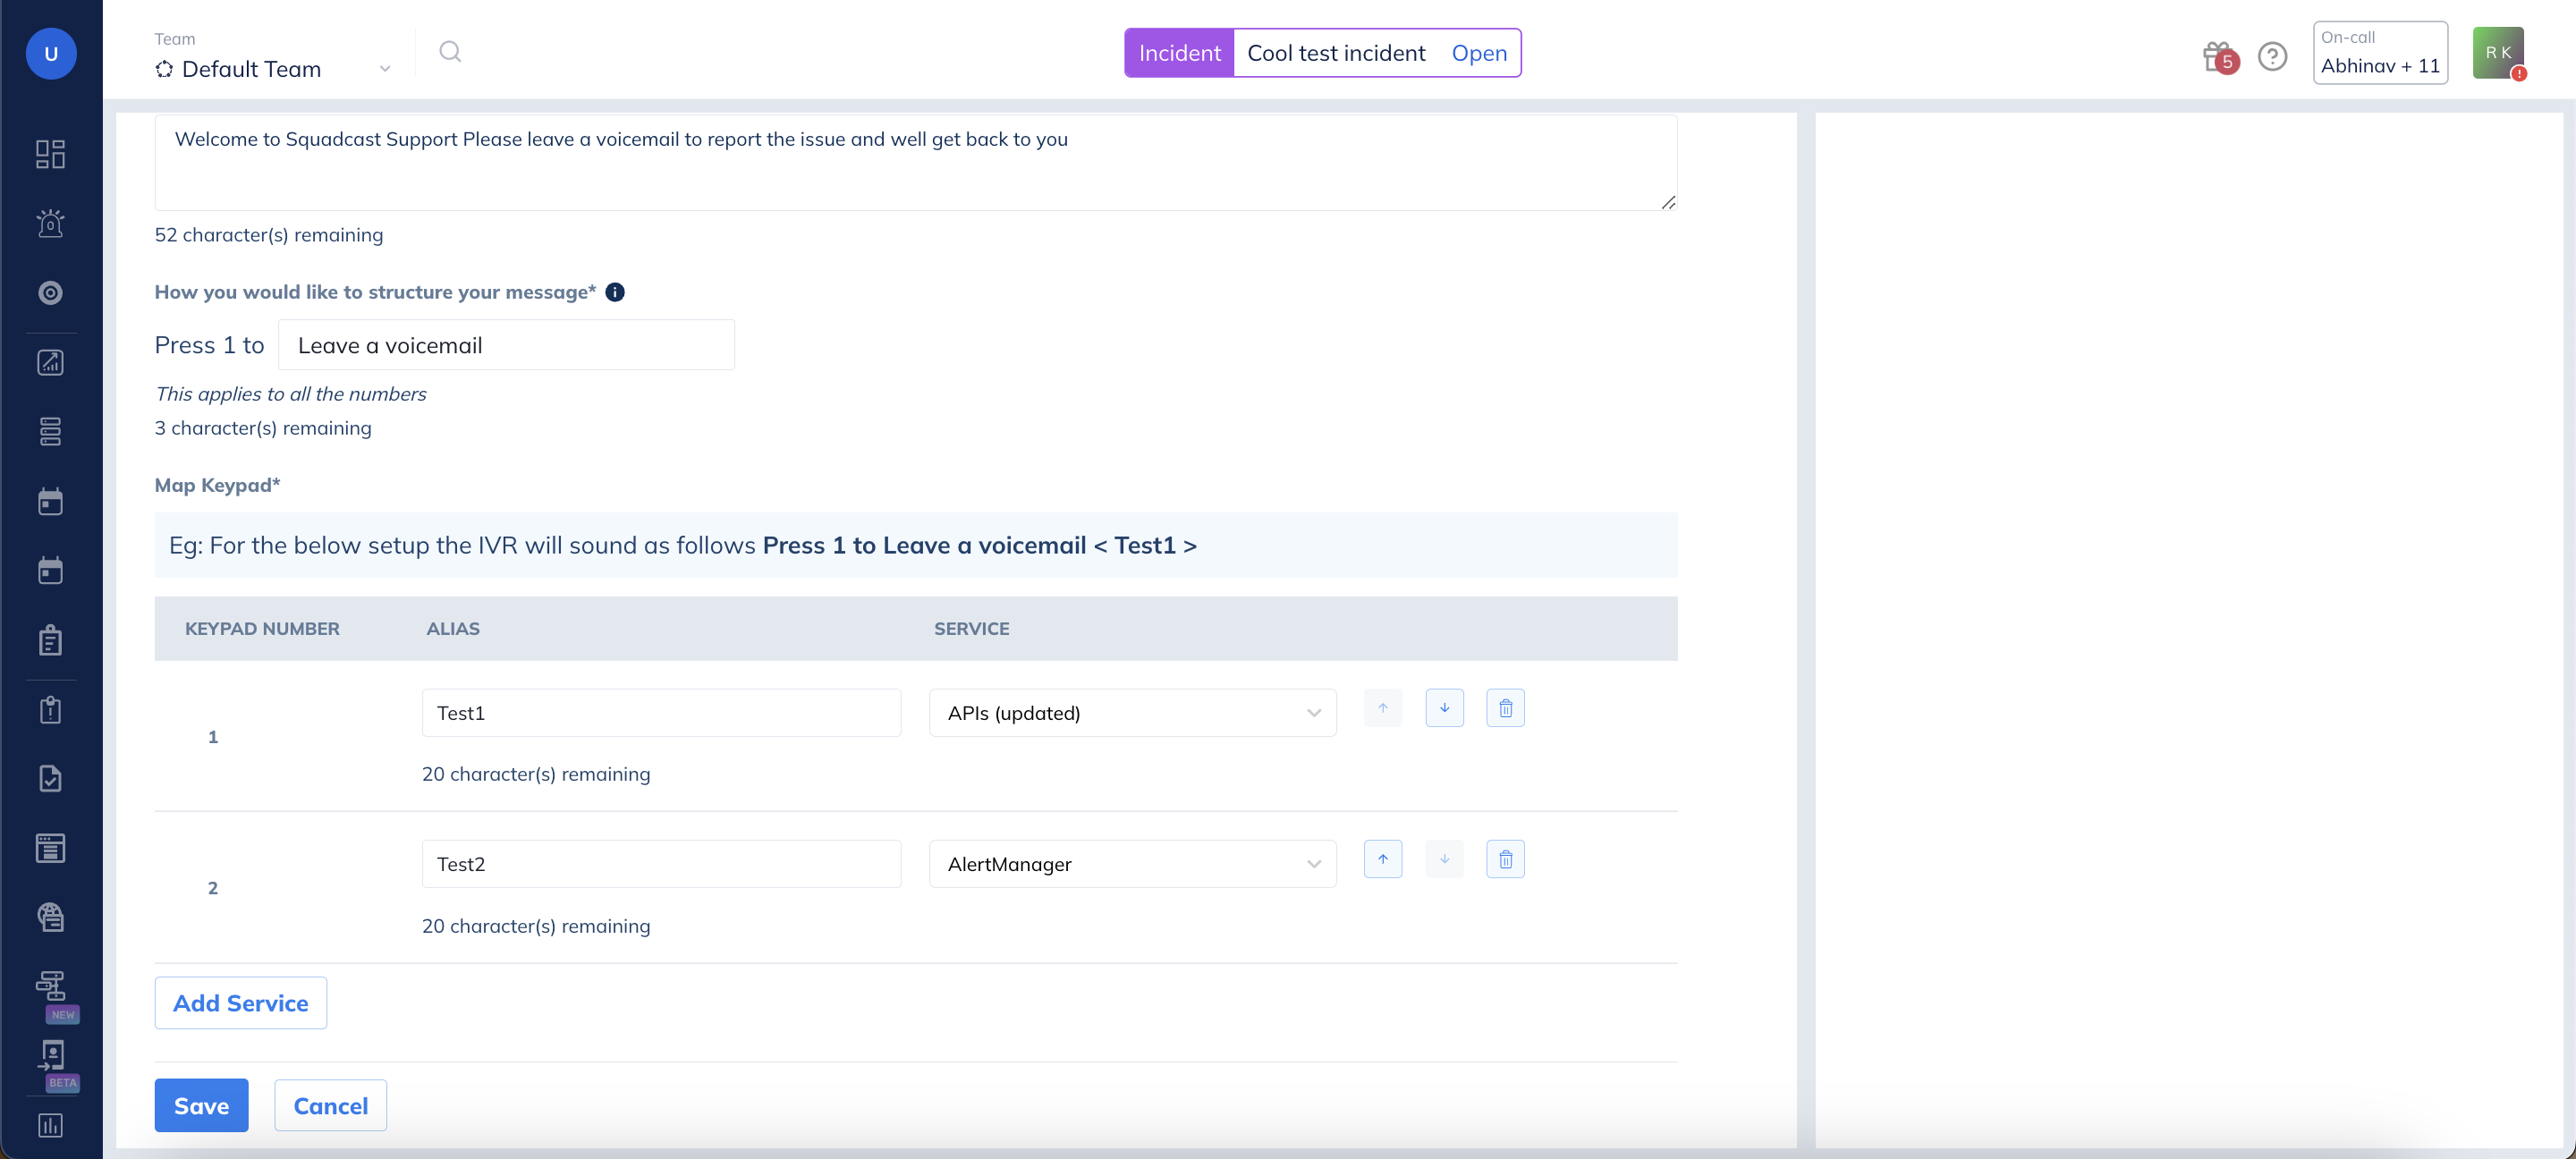Viewport: 2576px width, 1159px height.
Task: Click the Save button
Action: (x=201, y=1105)
